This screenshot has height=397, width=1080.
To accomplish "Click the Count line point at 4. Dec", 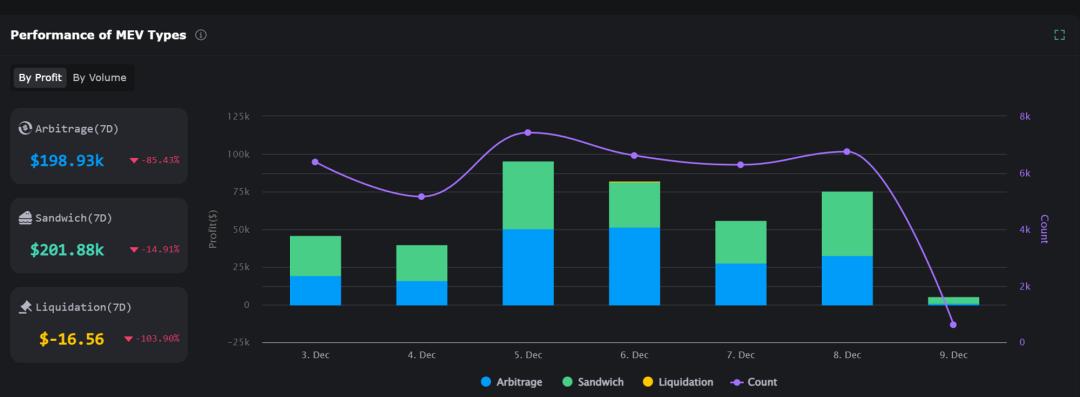I will (422, 196).
